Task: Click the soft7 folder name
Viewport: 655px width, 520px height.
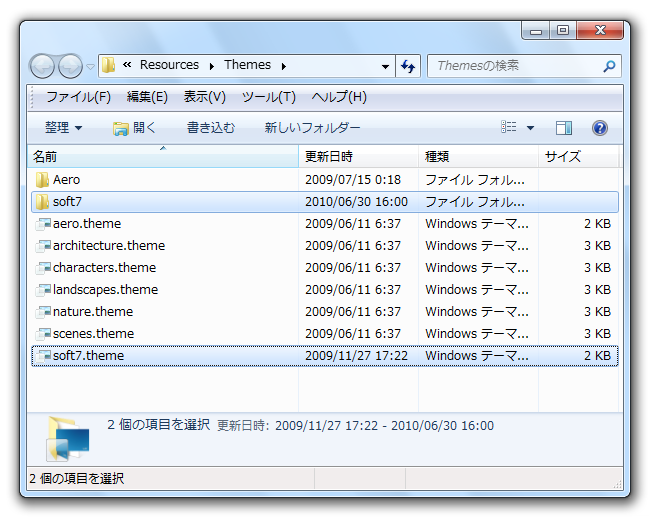Action: [x=67, y=202]
